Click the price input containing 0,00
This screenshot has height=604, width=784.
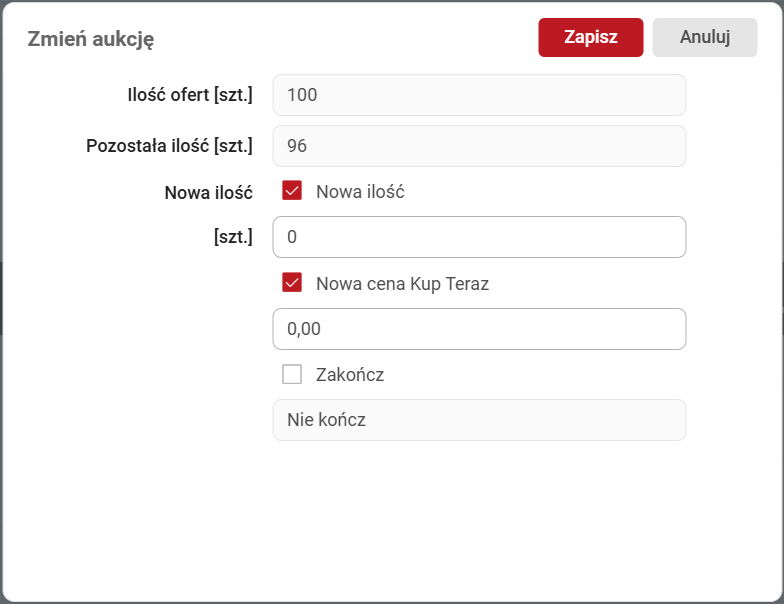(479, 329)
